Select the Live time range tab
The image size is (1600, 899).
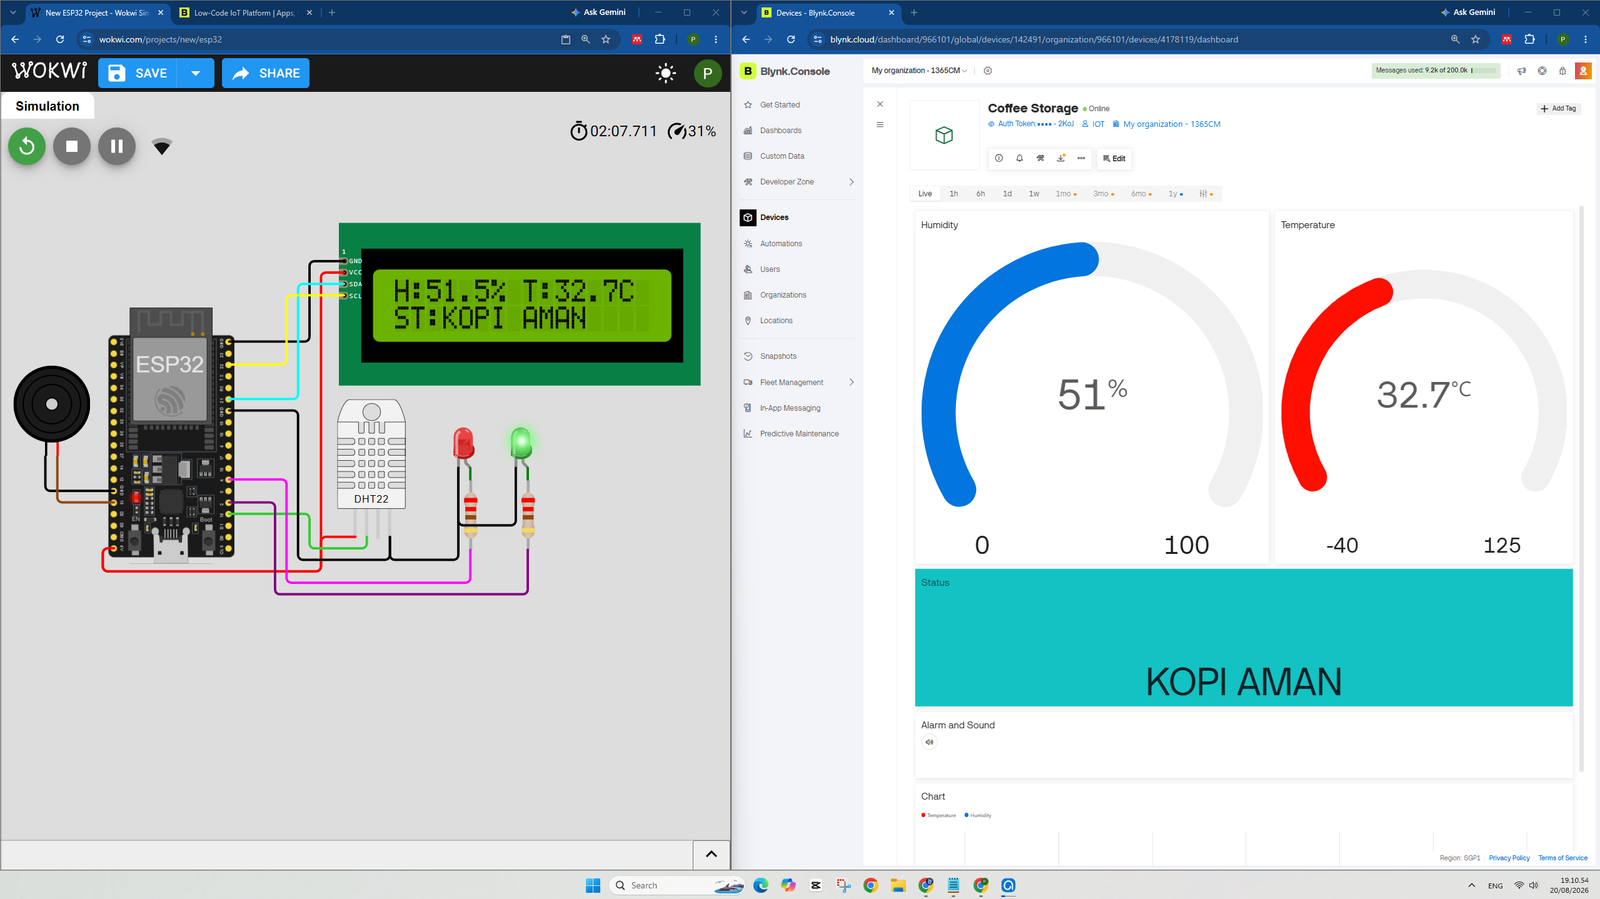pos(925,194)
